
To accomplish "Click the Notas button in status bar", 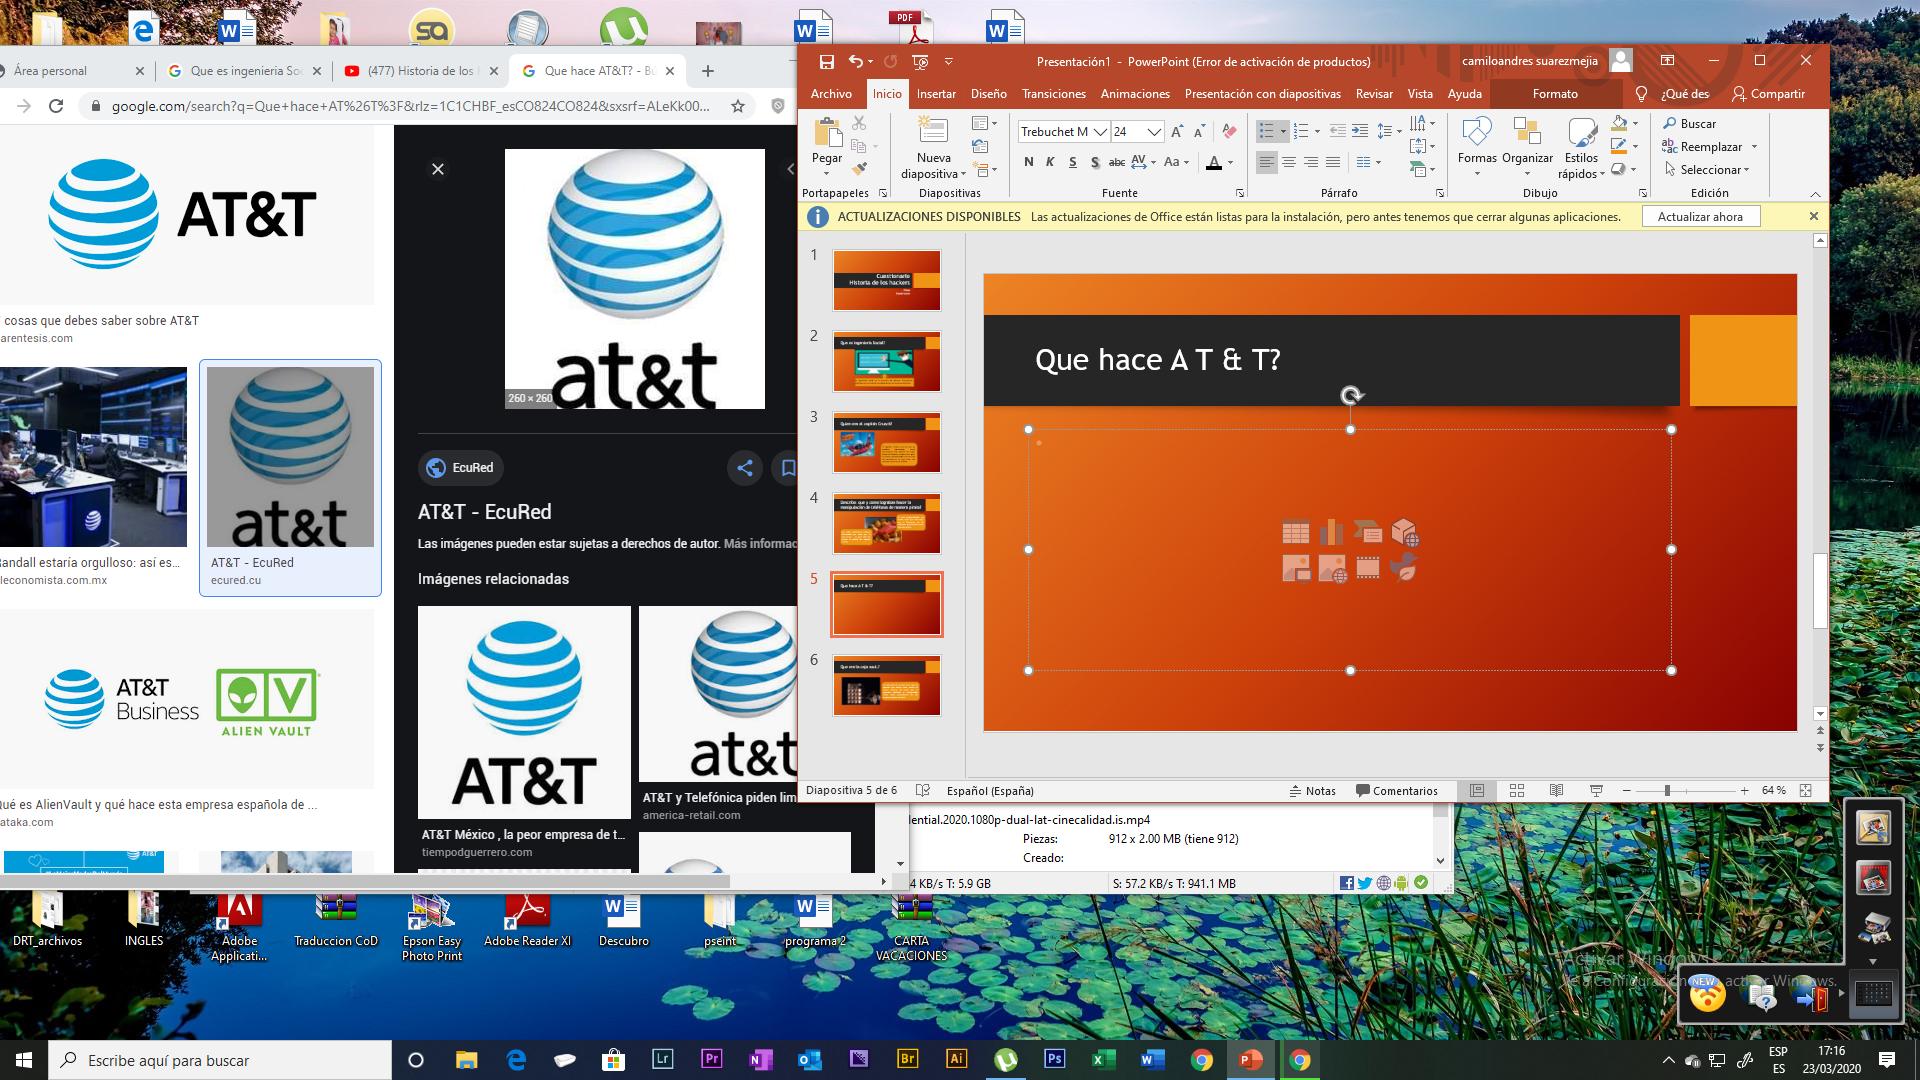I will [x=1313, y=790].
